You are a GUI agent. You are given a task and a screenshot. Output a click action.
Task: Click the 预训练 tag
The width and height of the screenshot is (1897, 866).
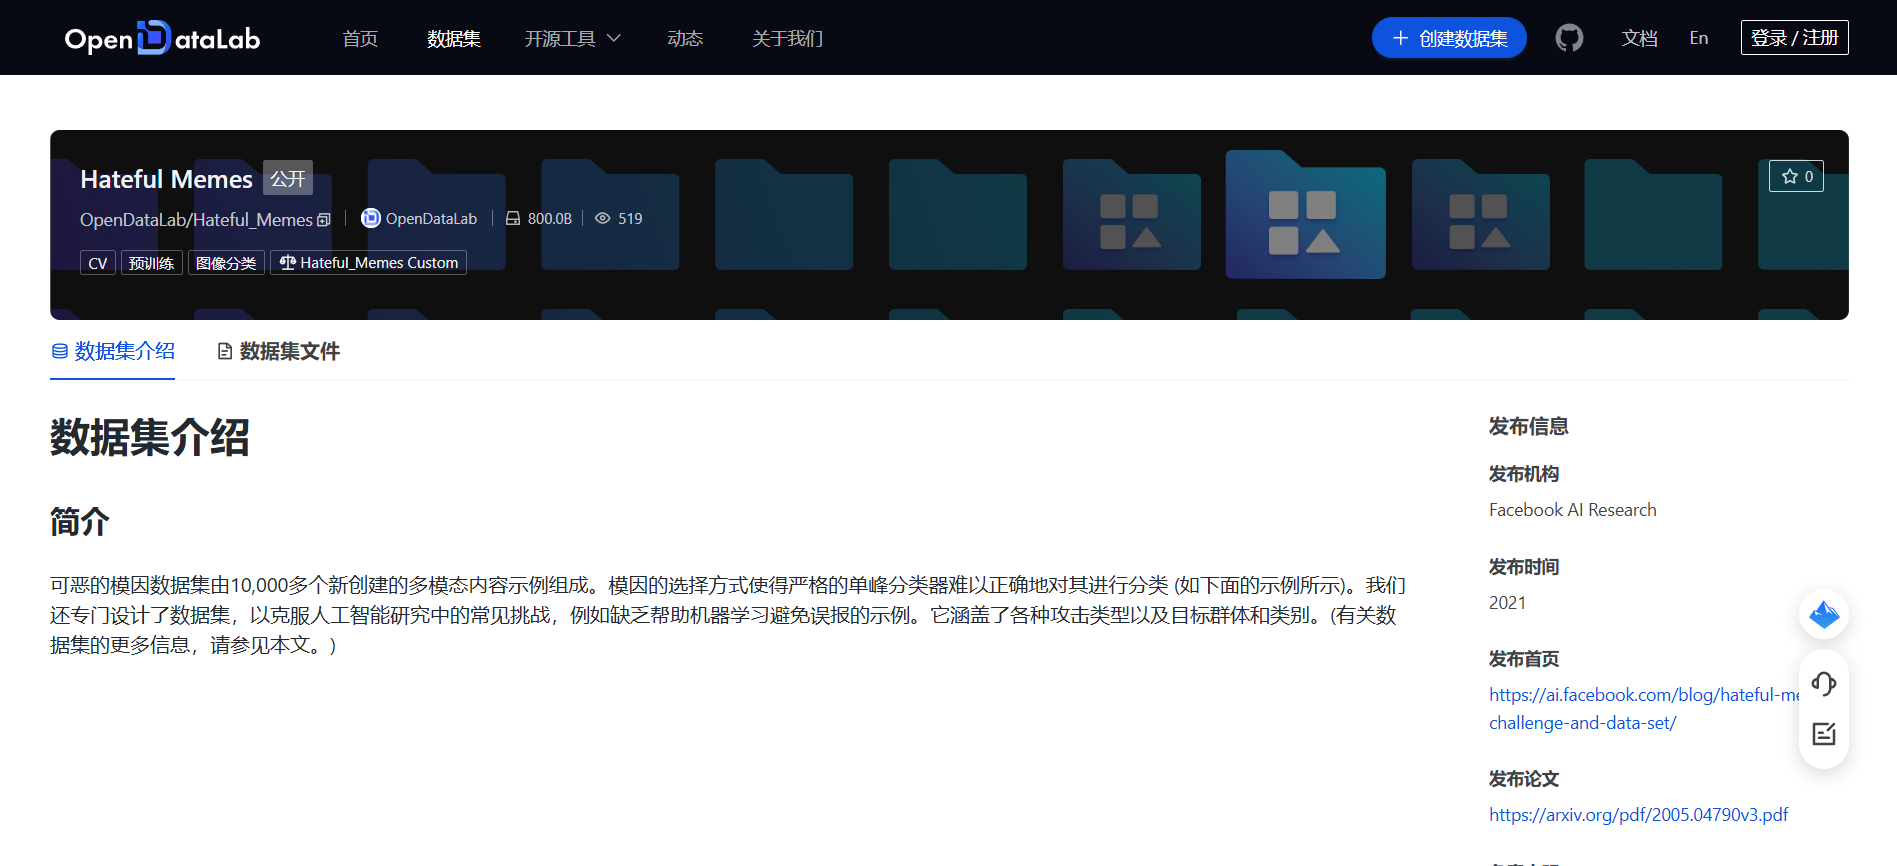tap(151, 263)
